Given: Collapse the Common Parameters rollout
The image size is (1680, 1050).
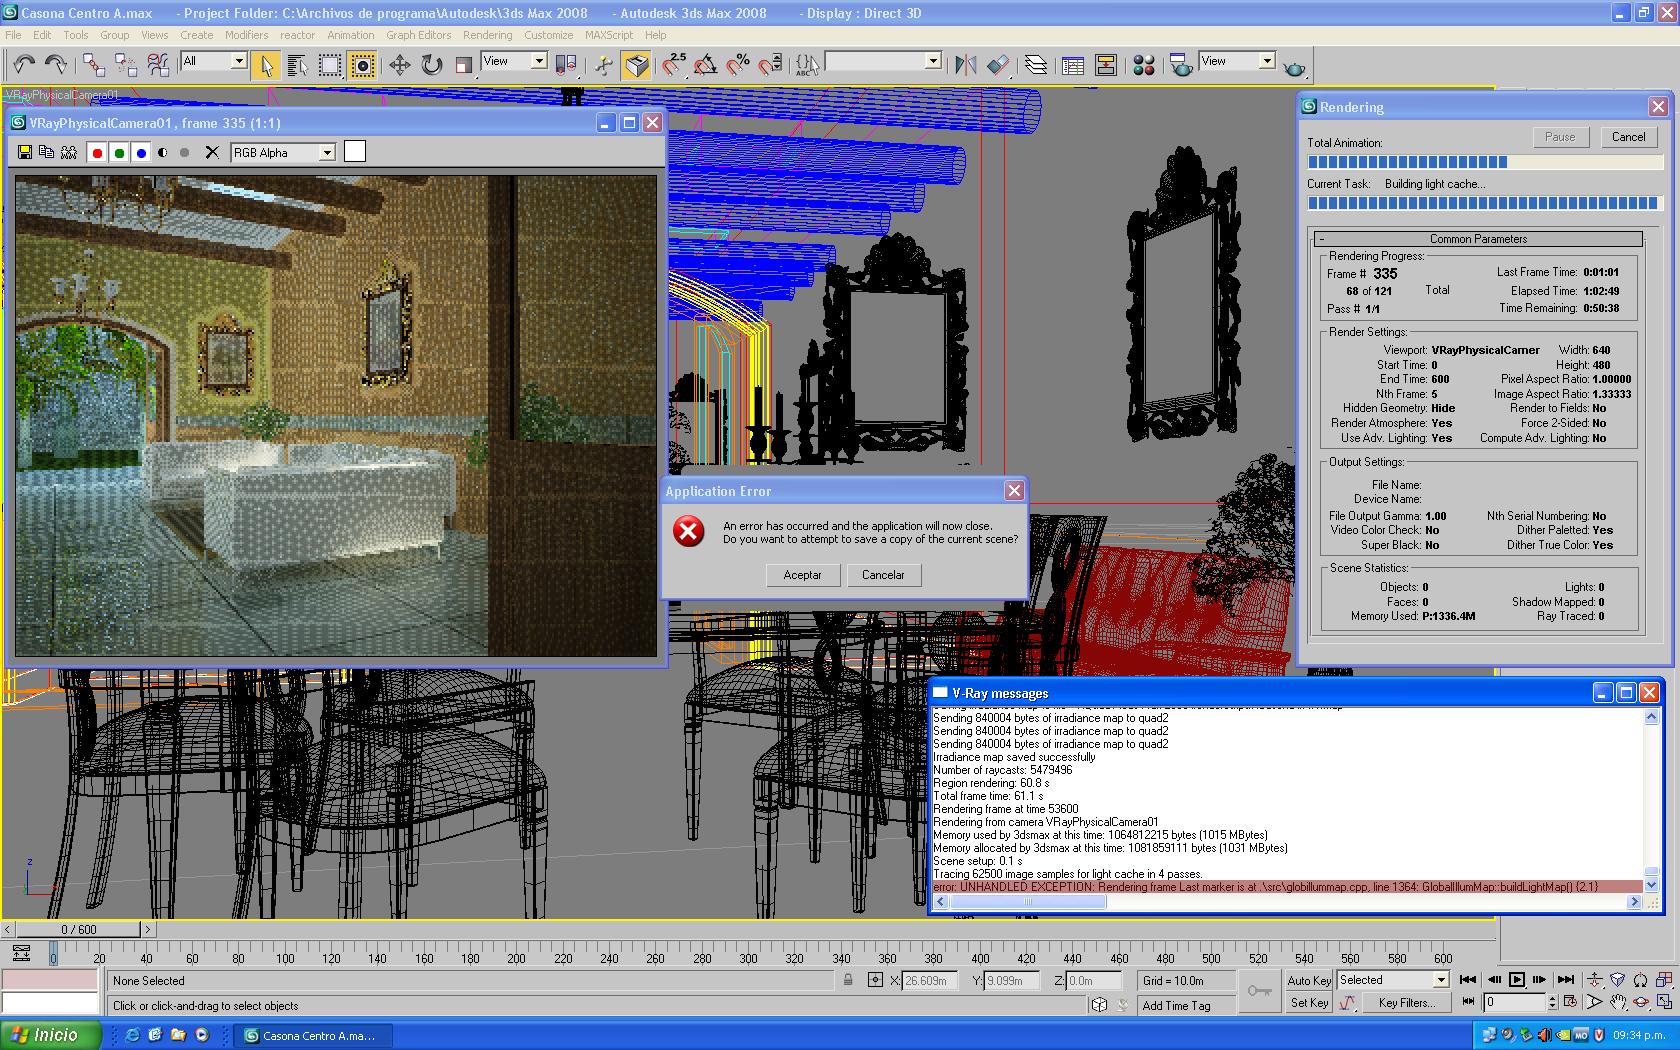Looking at the screenshot, I should click(x=1480, y=239).
